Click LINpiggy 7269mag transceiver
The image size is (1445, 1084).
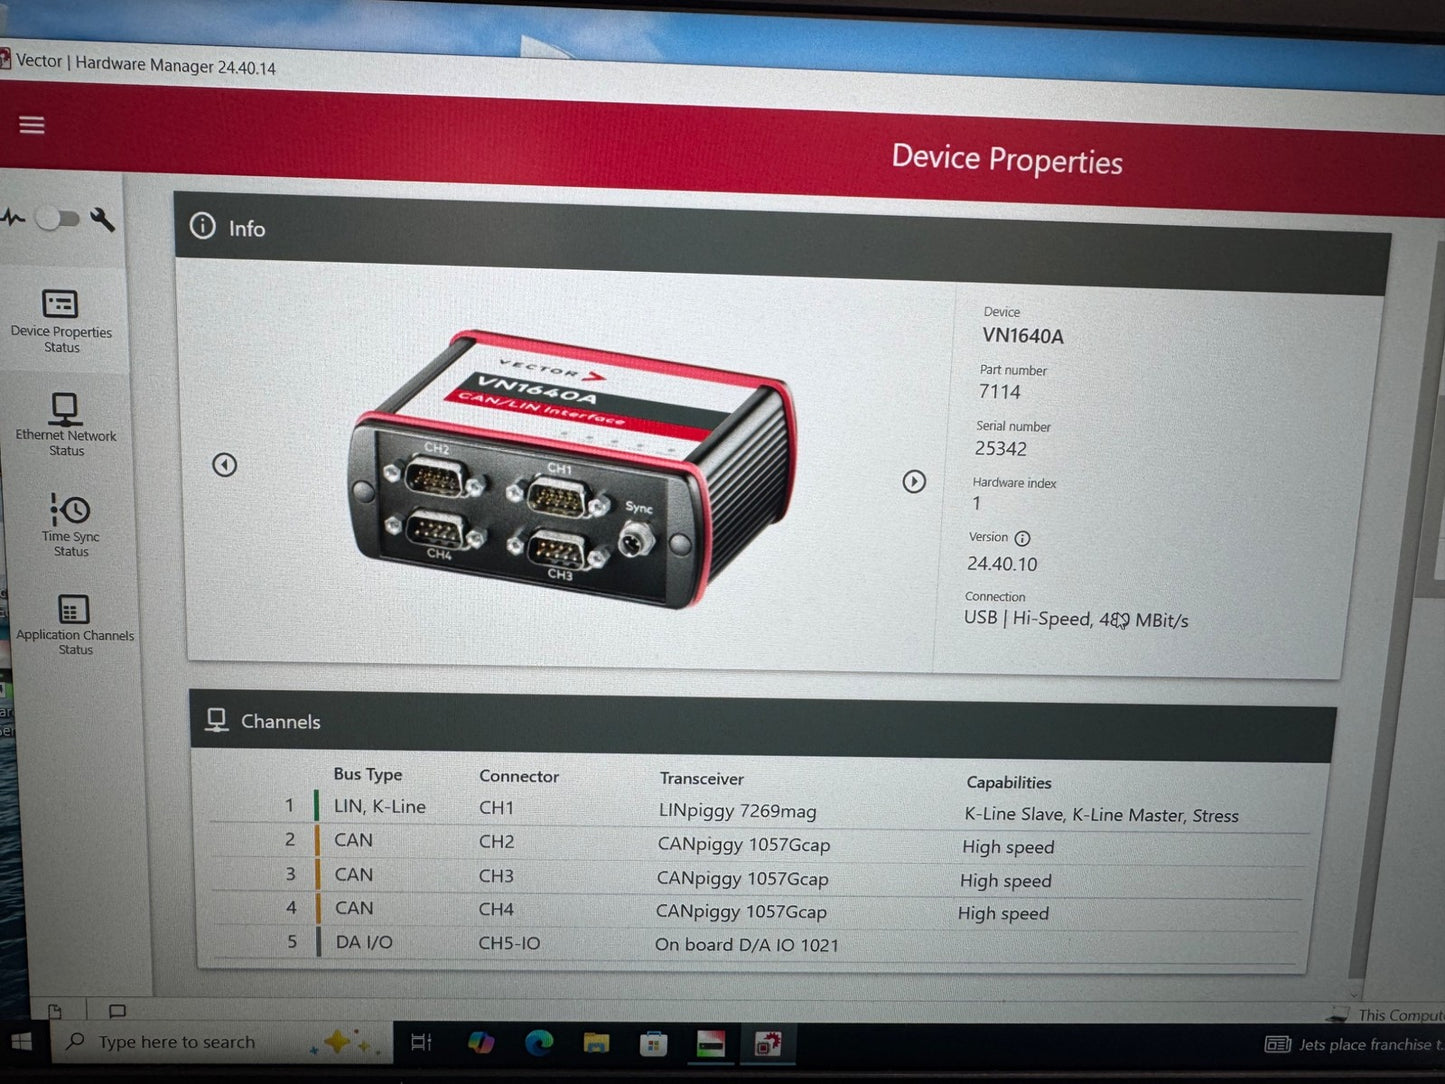point(737,811)
